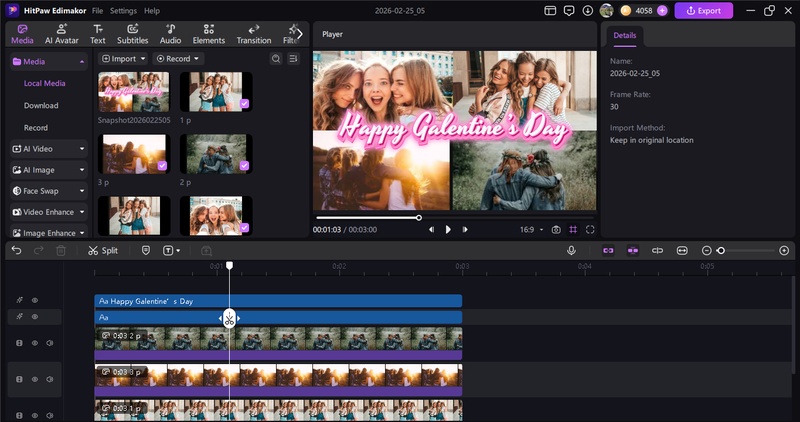Click the player progress bar handle
The width and height of the screenshot is (800, 422).
click(x=419, y=218)
